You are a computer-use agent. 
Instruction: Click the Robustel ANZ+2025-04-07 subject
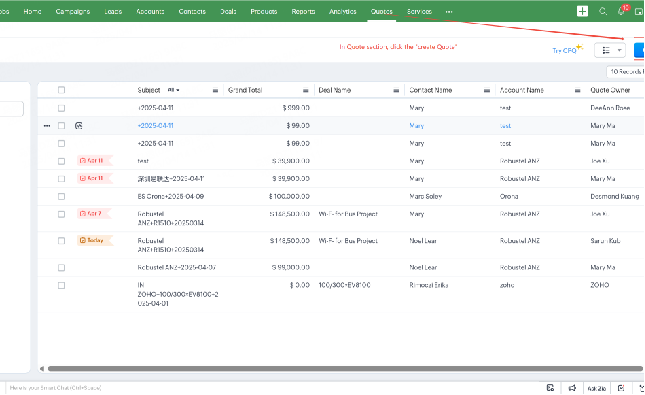176,267
